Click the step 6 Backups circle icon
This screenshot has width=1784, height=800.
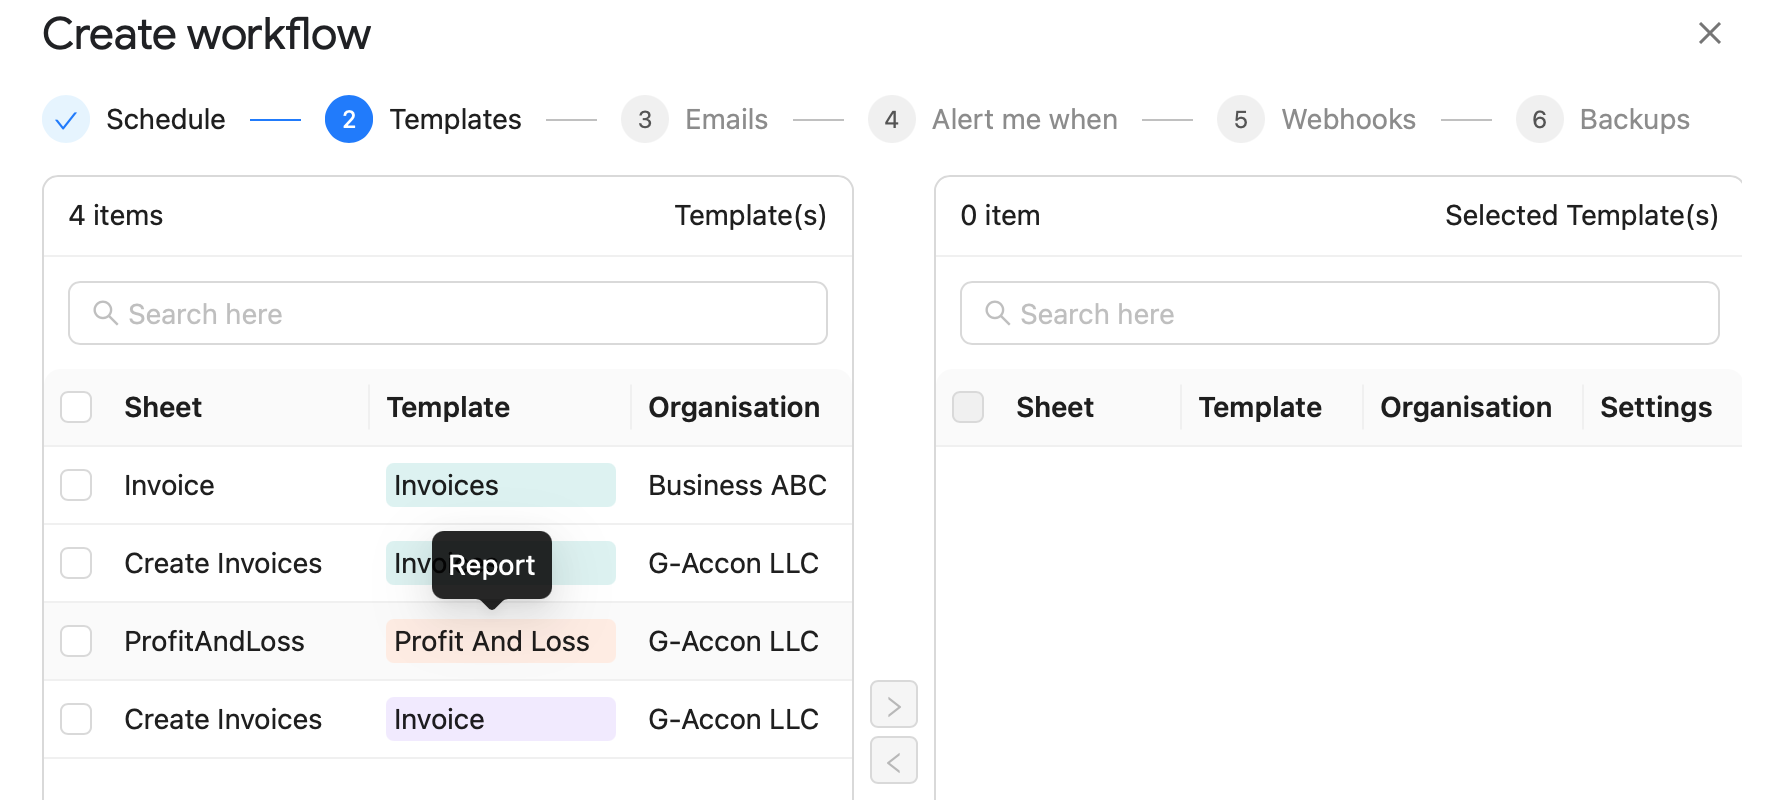tap(1539, 120)
